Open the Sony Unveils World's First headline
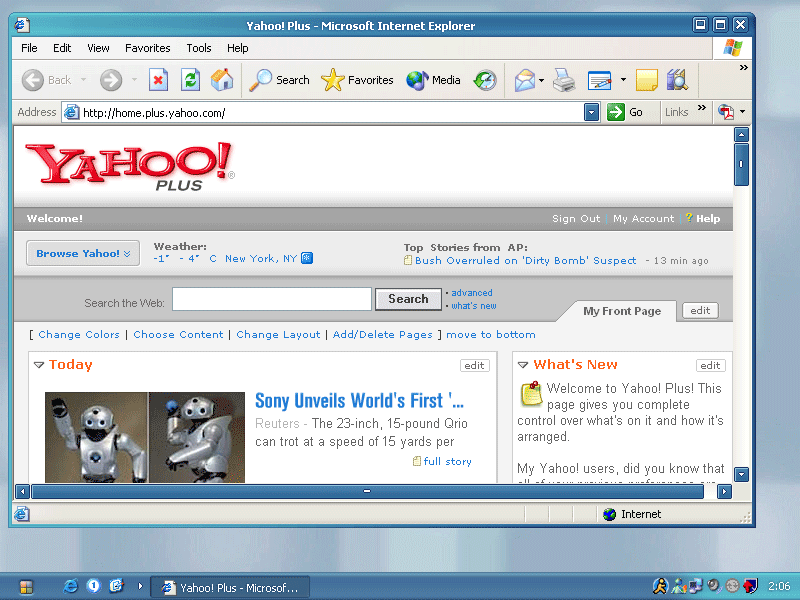This screenshot has width=800, height=600. 359,401
